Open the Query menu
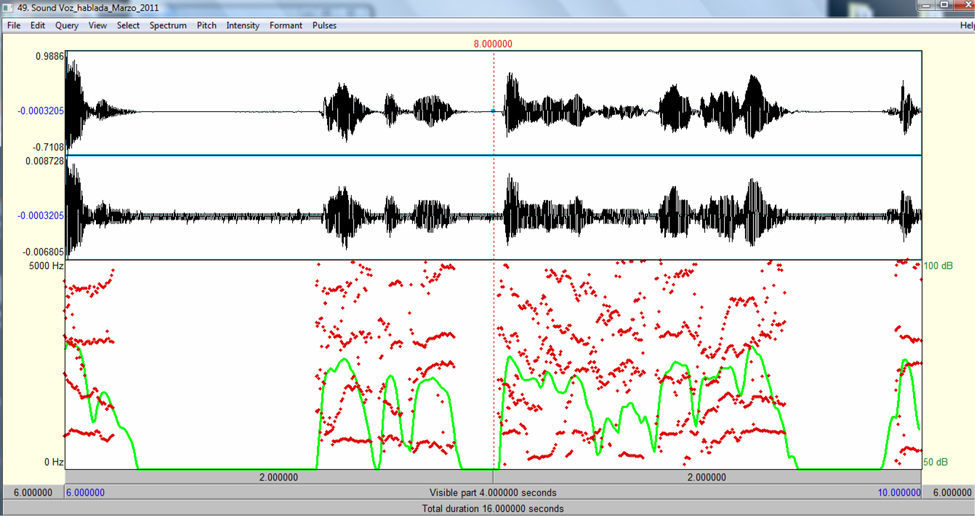Screen dimensions: 975x516 tap(67, 25)
